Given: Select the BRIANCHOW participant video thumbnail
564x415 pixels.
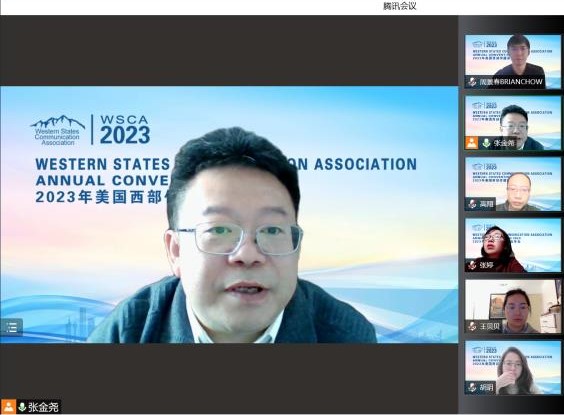Looking at the screenshot, I should 513,61.
